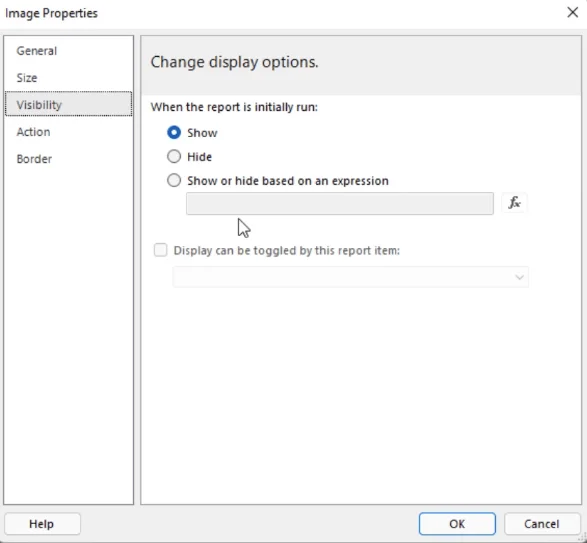587x543 pixels.
Task: Click inside the visibility expression text box
Action: point(340,203)
